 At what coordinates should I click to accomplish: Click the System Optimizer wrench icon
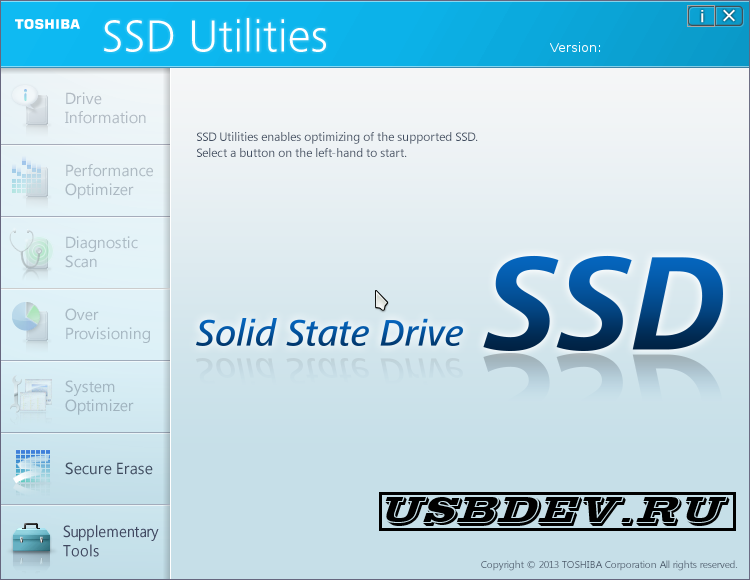click(31, 396)
